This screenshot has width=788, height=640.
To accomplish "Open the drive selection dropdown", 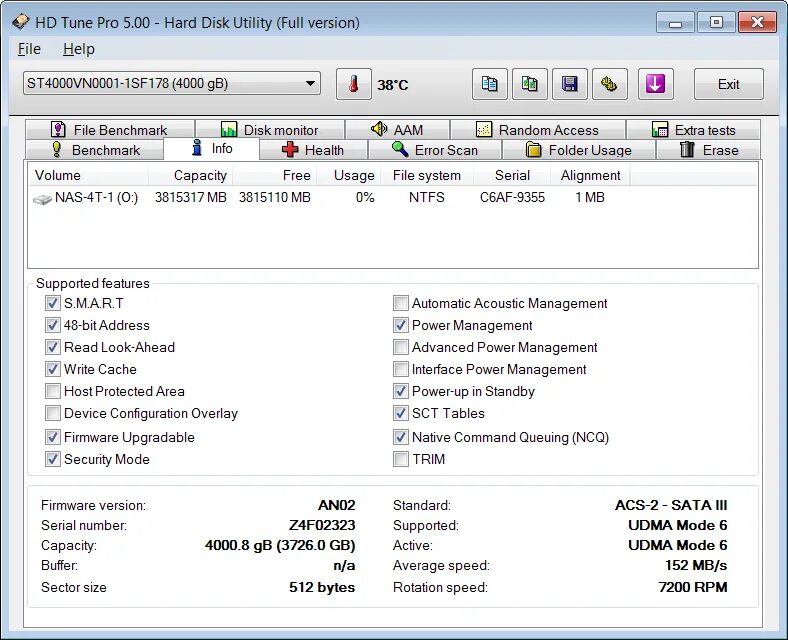I will (x=171, y=83).
